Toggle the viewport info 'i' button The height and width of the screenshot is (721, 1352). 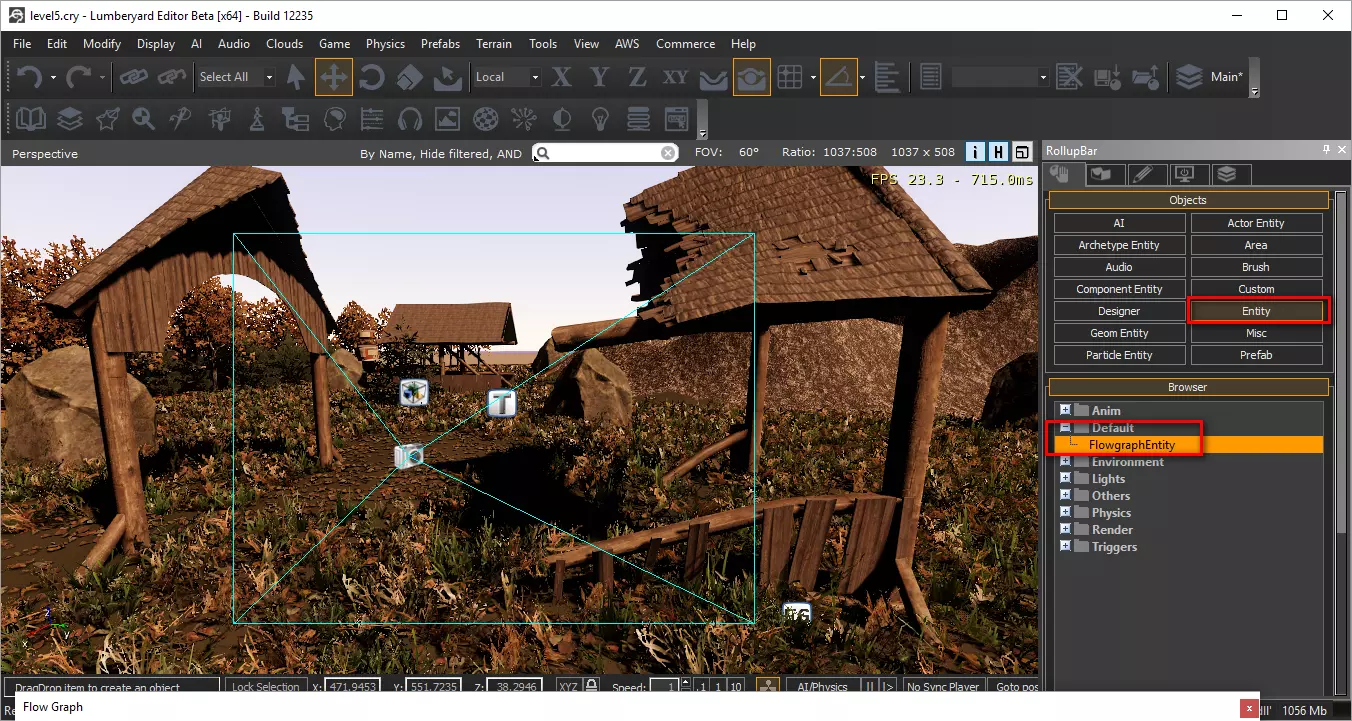point(975,152)
